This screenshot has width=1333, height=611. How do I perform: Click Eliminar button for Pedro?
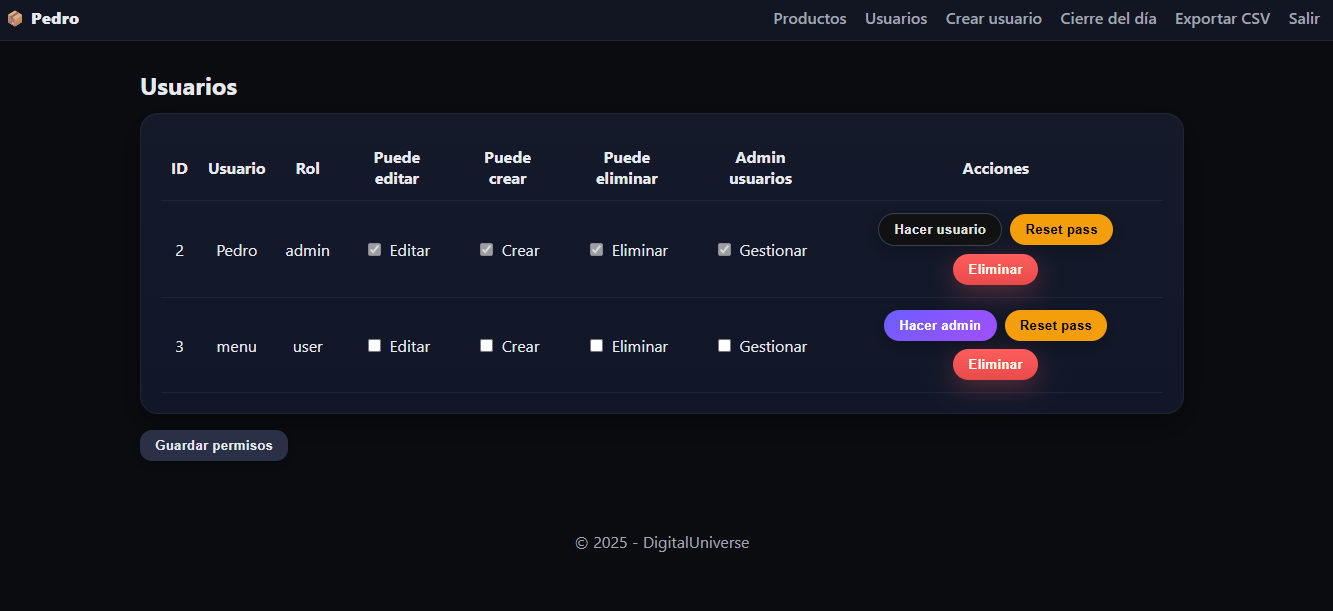995,269
